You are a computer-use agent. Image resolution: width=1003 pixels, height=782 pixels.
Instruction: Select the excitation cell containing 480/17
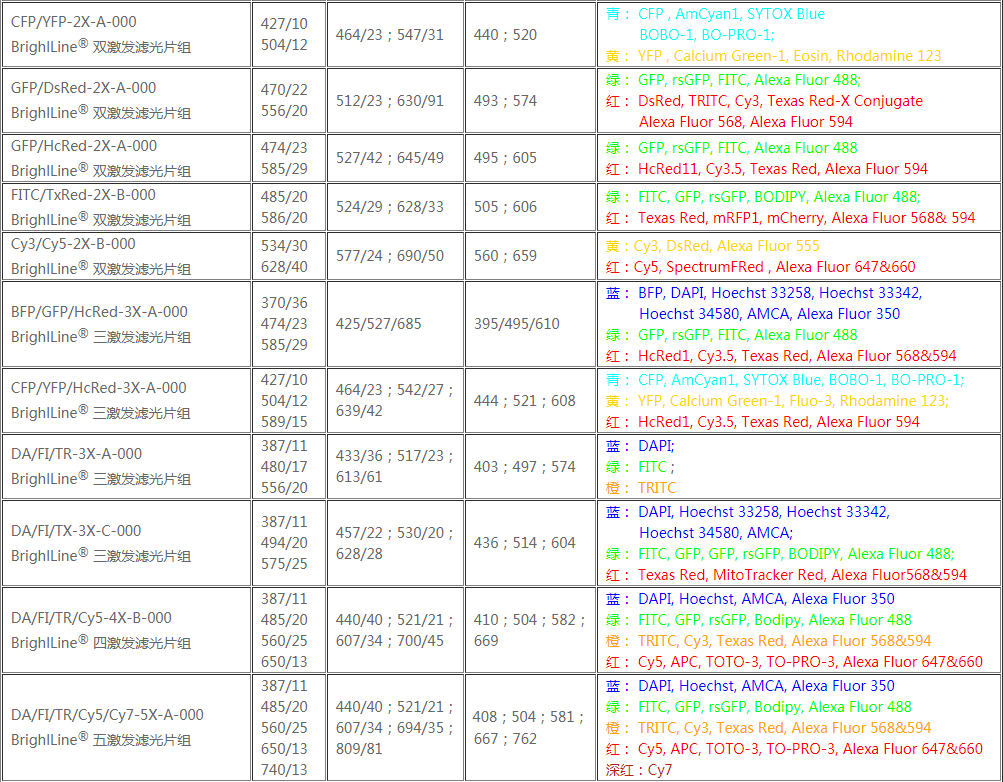[289, 467]
